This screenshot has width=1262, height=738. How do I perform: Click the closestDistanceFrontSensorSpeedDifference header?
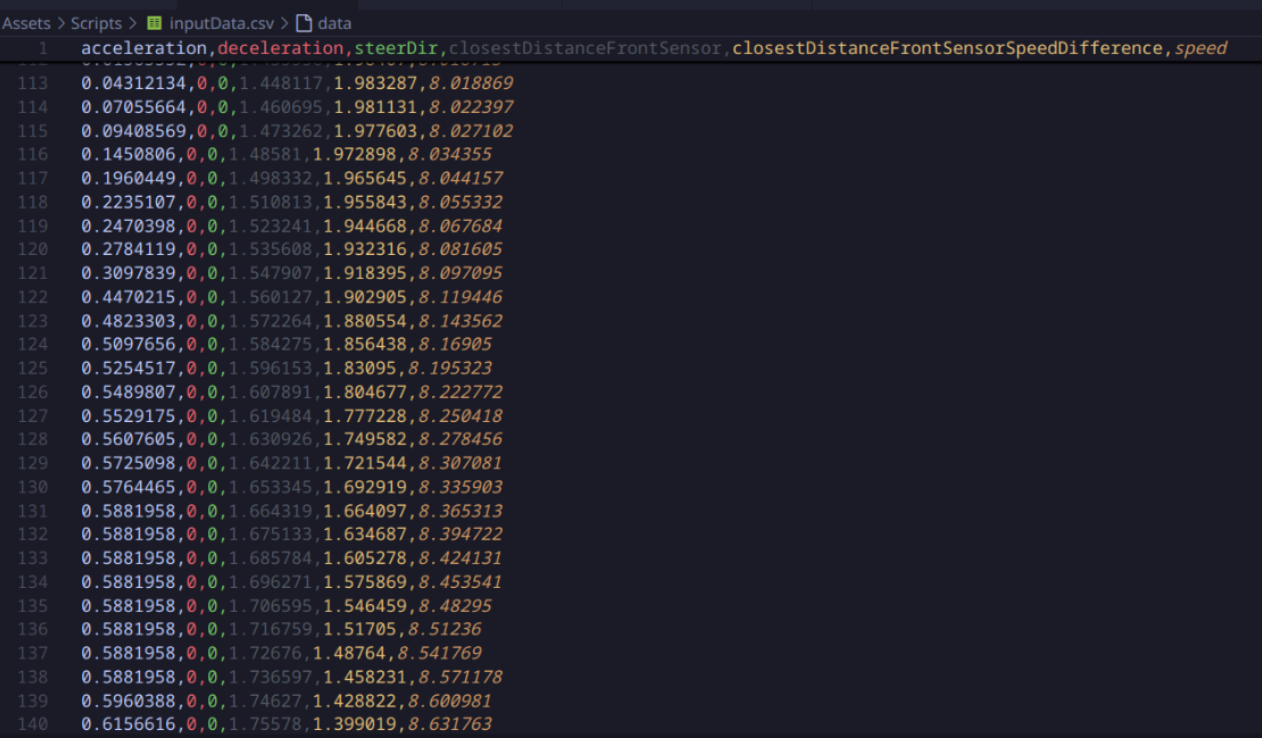pyautogui.click(x=948, y=49)
